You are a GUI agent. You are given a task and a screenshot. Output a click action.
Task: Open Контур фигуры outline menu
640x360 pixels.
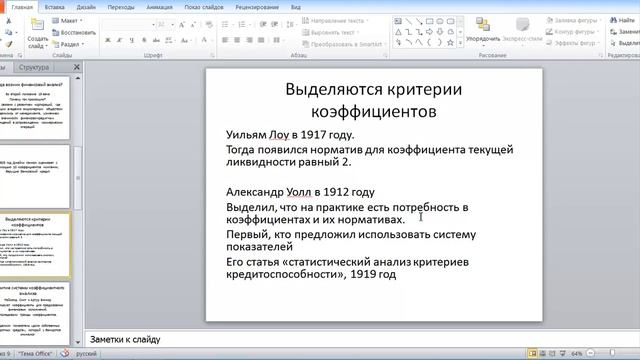[x=573, y=31]
